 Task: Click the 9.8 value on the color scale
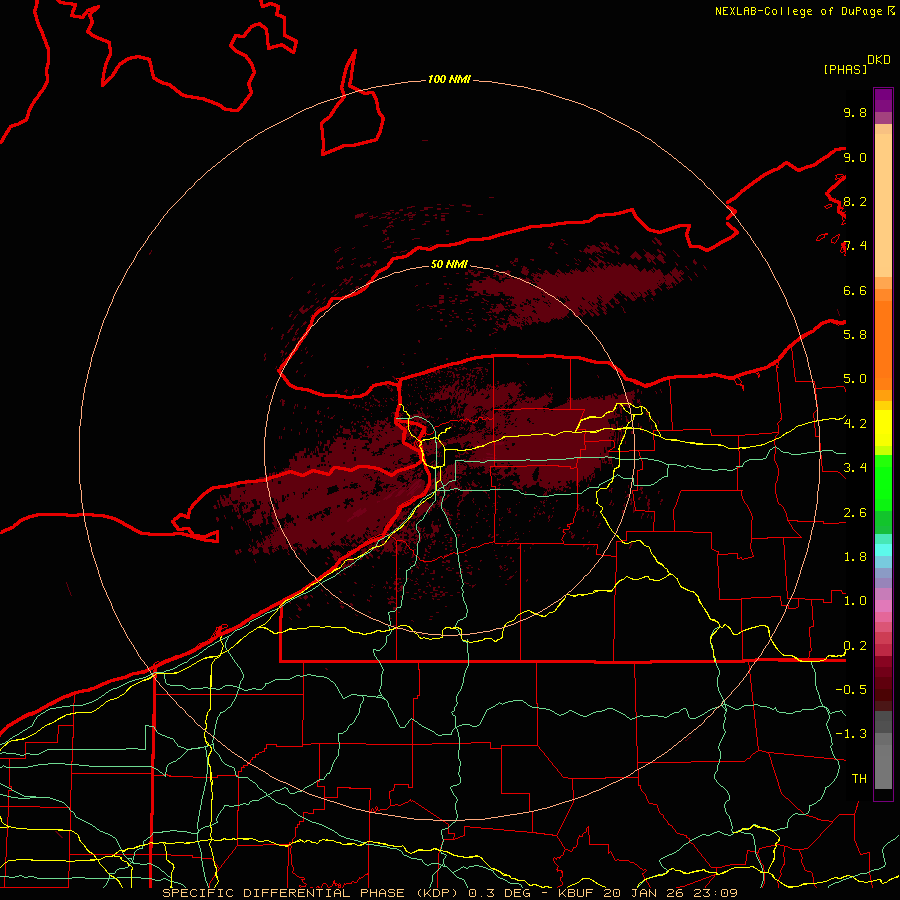[855, 112]
